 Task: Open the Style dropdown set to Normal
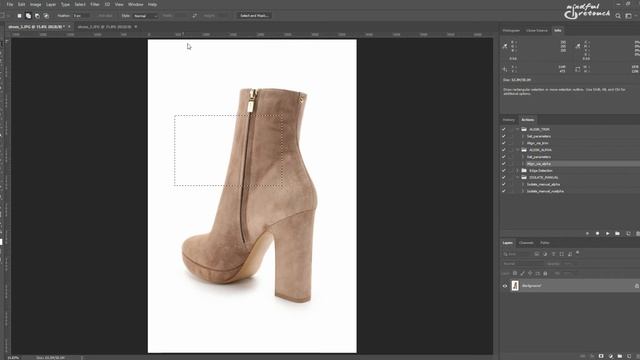[x=145, y=16]
